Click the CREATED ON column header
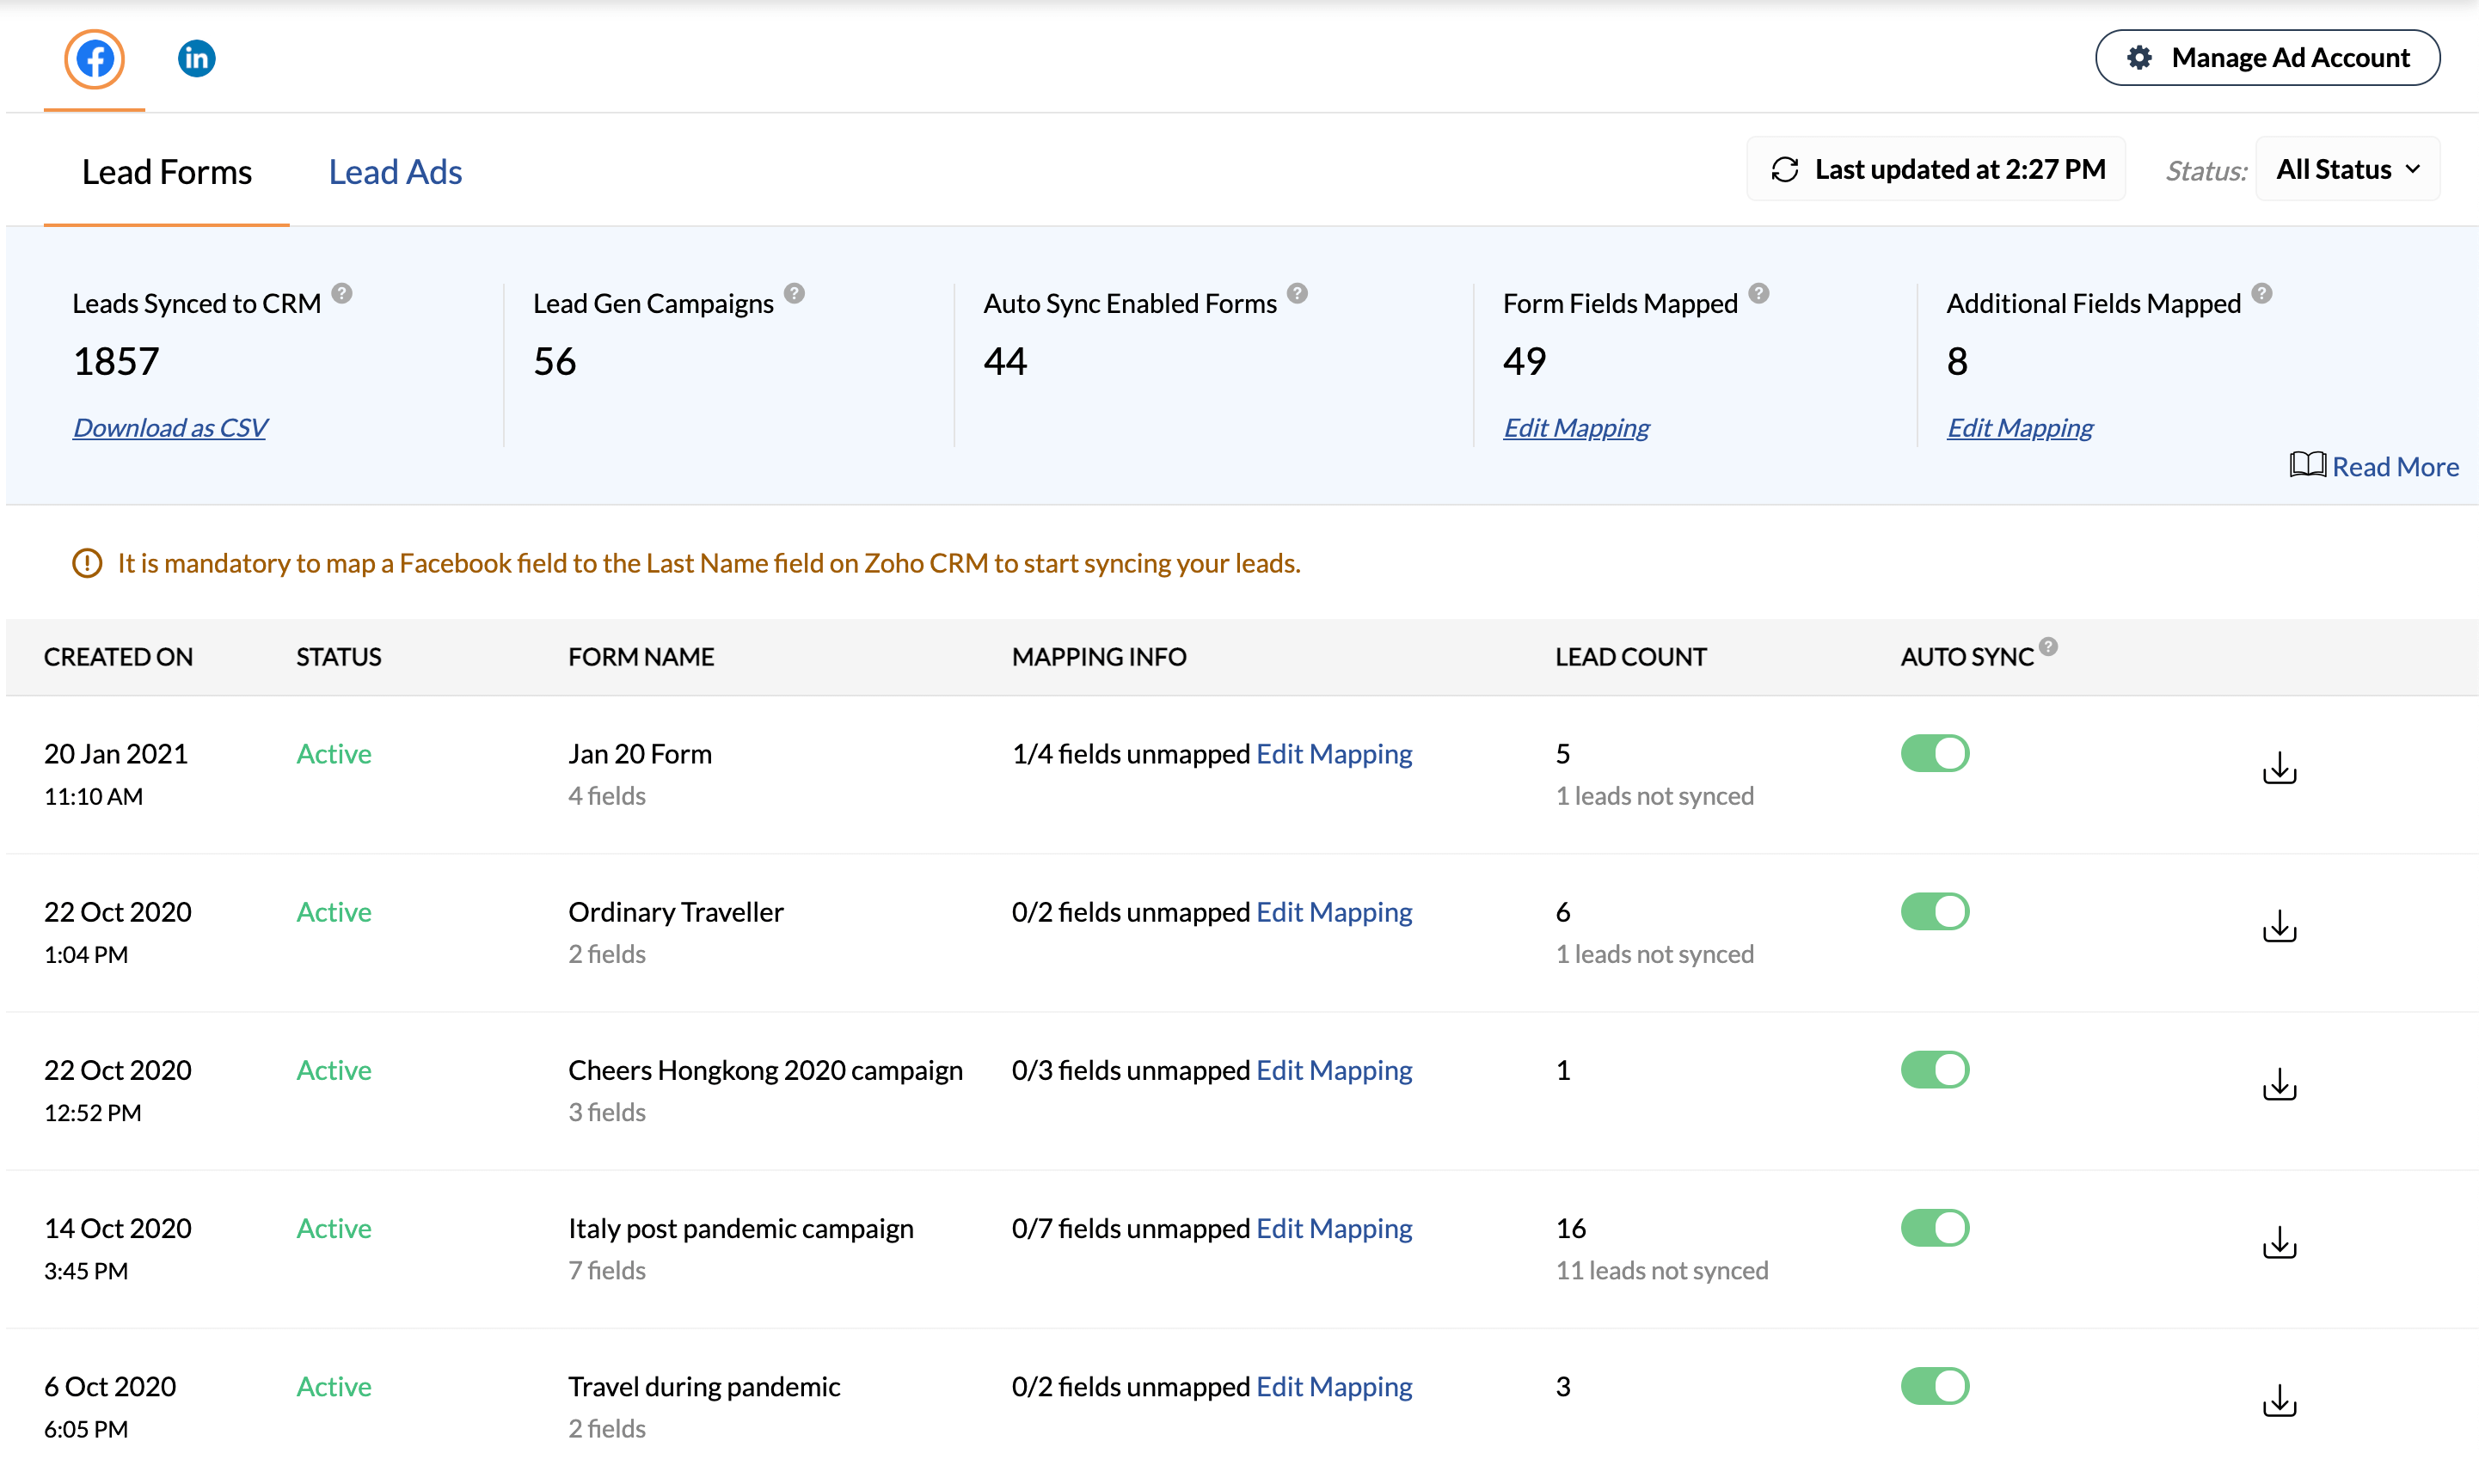 pos(118,657)
